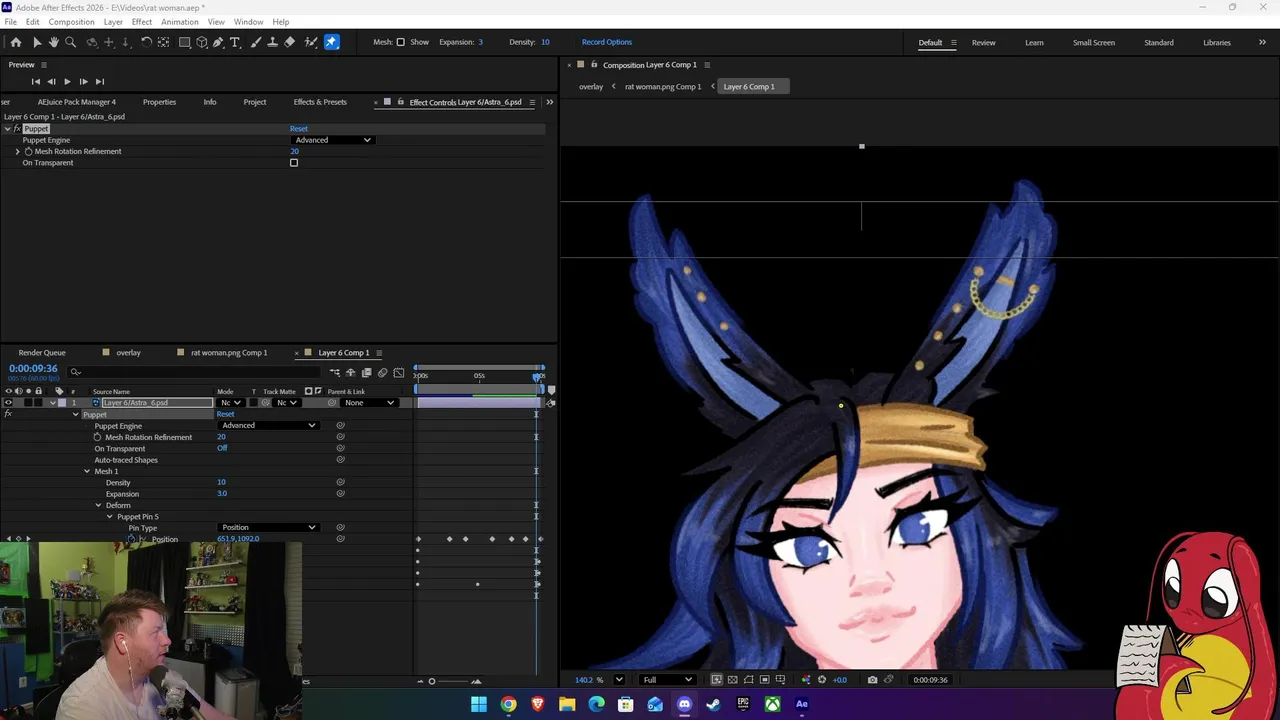Open the Pin Type Position dropdown
Image resolution: width=1280 pixels, height=720 pixels.
pyautogui.click(x=268, y=527)
